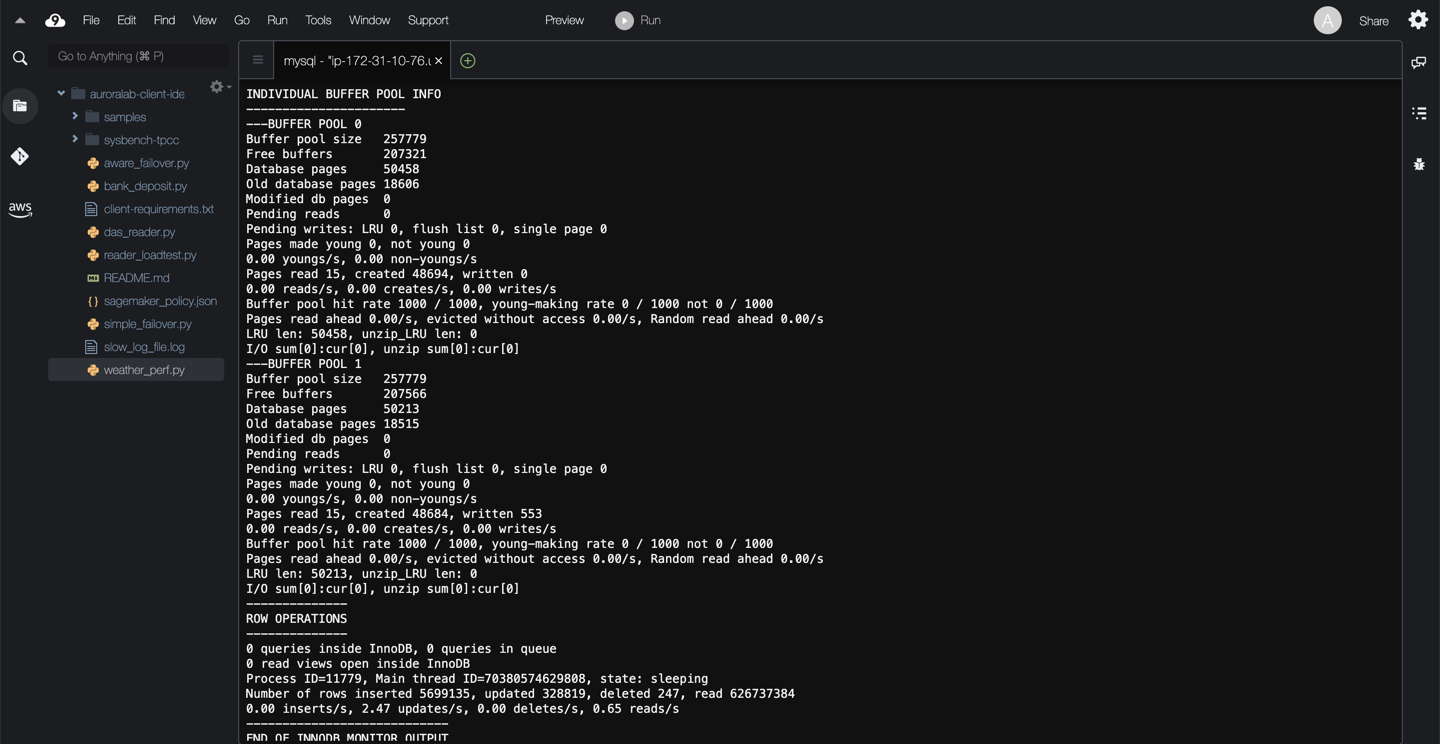Expand the sysbench-tpcc folder
This screenshot has width=1440, height=744.
click(75, 140)
